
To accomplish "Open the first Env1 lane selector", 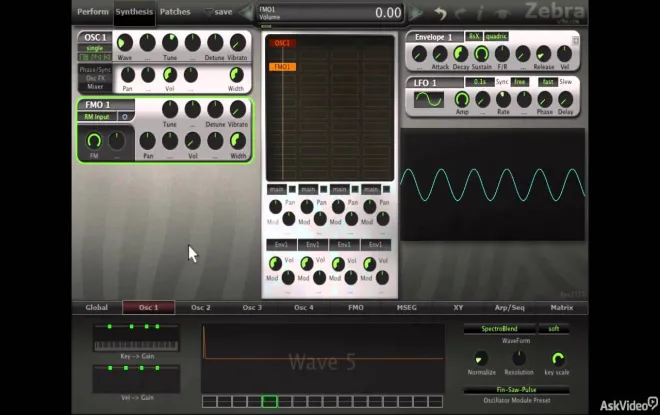I will (x=281, y=245).
